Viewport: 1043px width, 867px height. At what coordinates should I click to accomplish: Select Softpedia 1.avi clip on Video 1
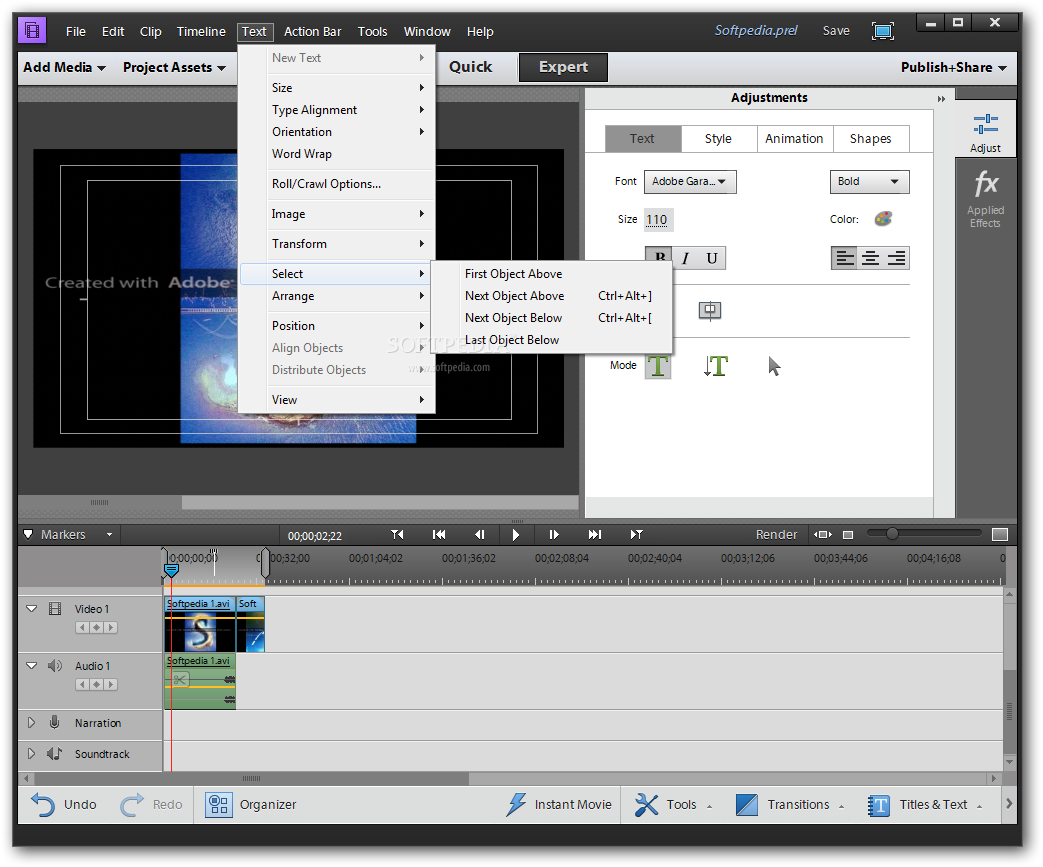point(200,624)
